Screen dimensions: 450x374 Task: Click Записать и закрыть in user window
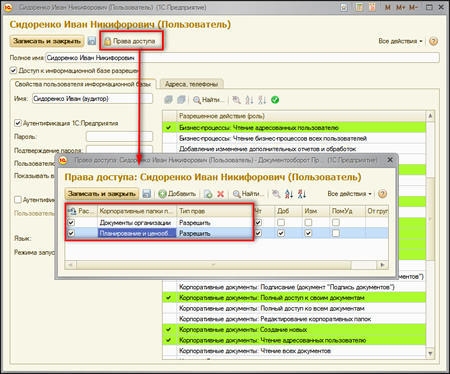47,41
